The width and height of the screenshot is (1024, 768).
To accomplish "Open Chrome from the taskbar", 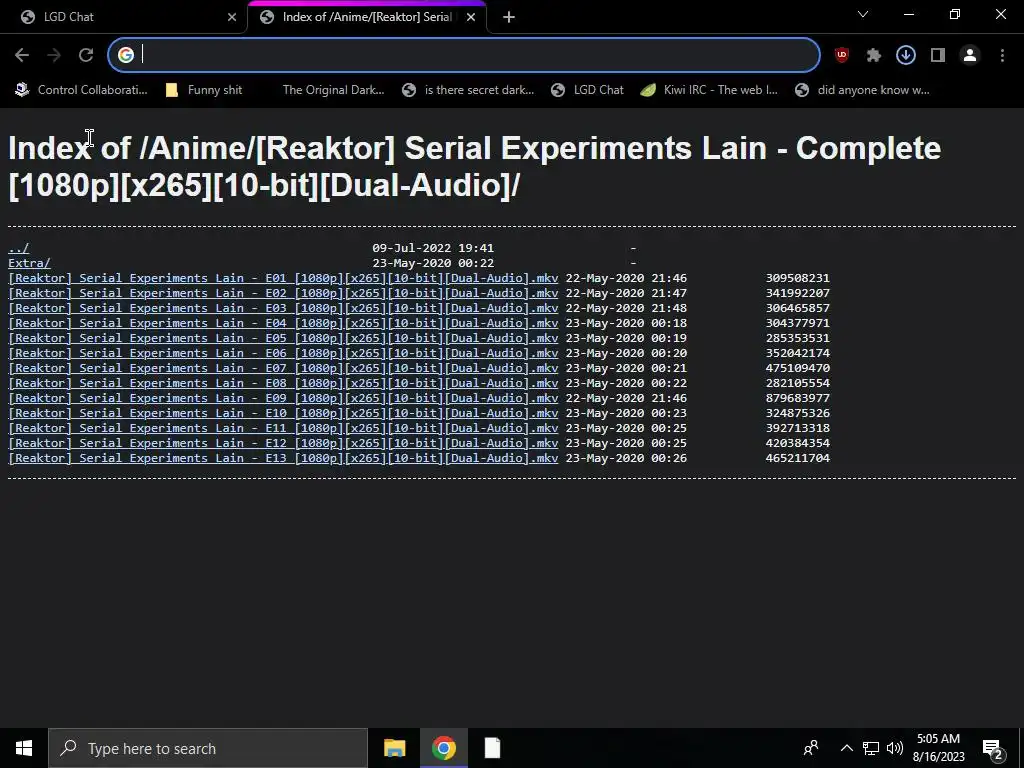I will tap(443, 748).
